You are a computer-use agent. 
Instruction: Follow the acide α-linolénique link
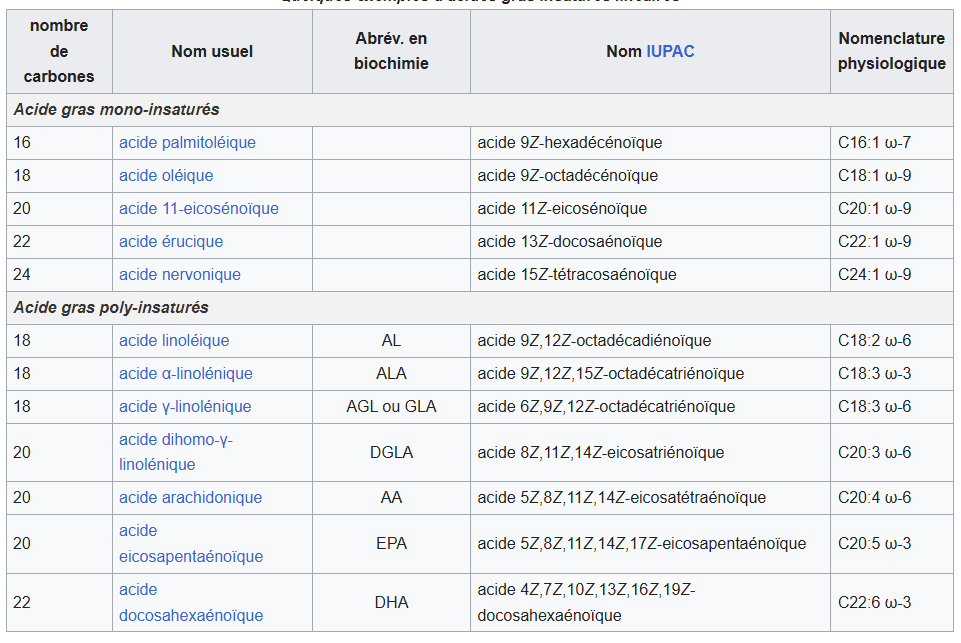pyautogui.click(x=185, y=374)
